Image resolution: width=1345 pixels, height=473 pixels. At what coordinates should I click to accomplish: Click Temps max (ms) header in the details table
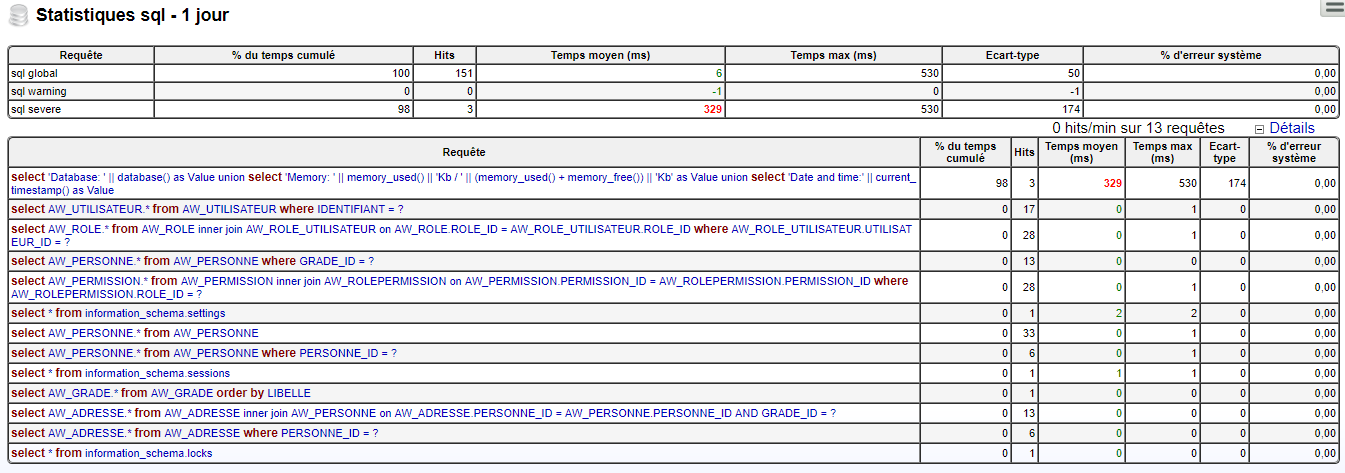(x=1160, y=152)
